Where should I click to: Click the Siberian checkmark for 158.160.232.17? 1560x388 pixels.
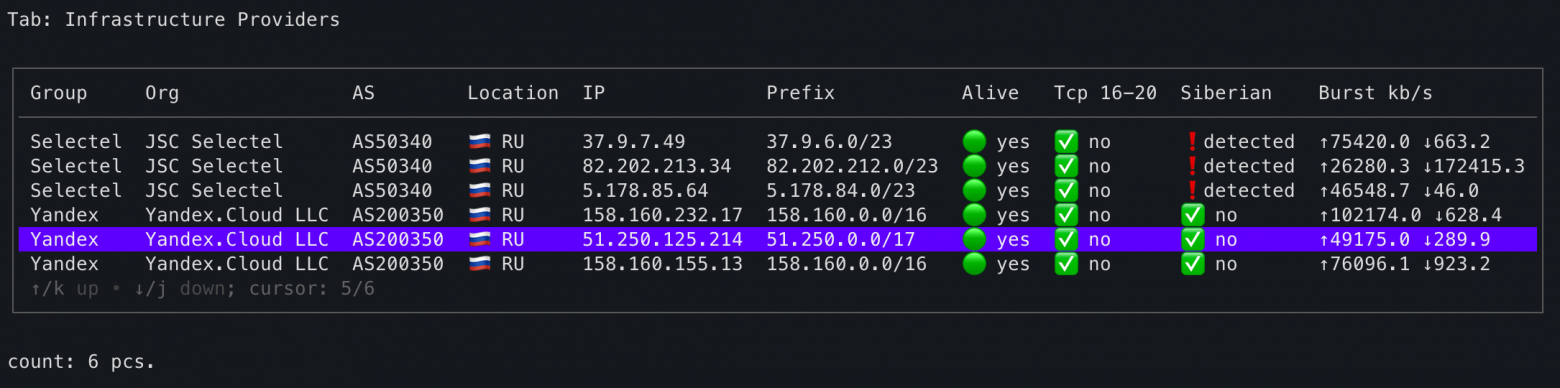pos(1192,215)
